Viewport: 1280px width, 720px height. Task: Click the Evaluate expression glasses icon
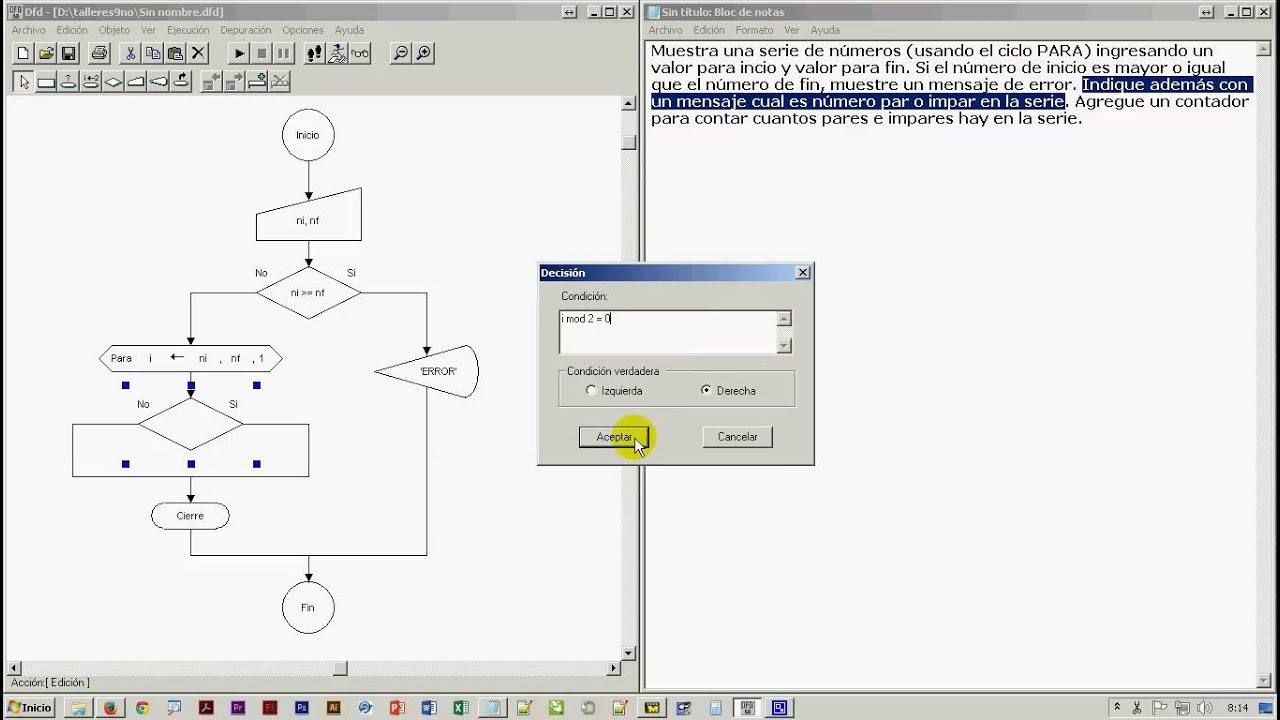click(x=360, y=53)
